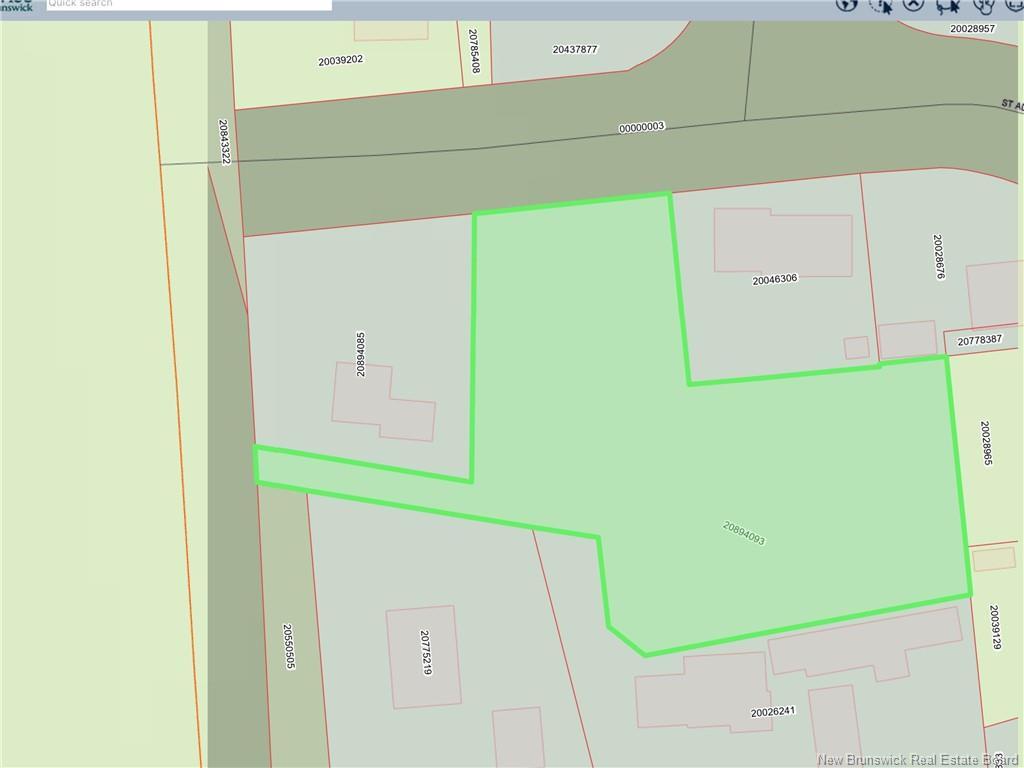The width and height of the screenshot is (1024, 768).
Task: Select parcel labeled 20039202
Action: pos(340,61)
